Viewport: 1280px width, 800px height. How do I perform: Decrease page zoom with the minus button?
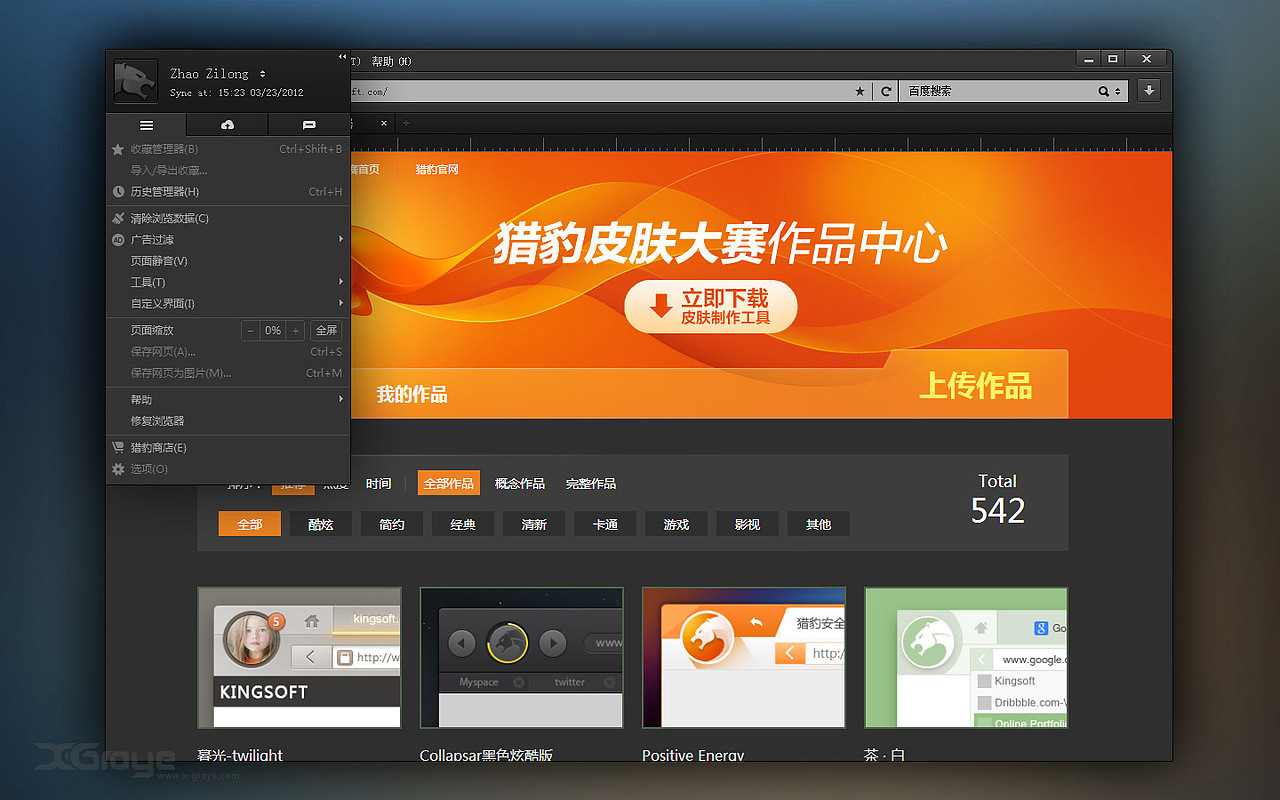pyautogui.click(x=250, y=330)
